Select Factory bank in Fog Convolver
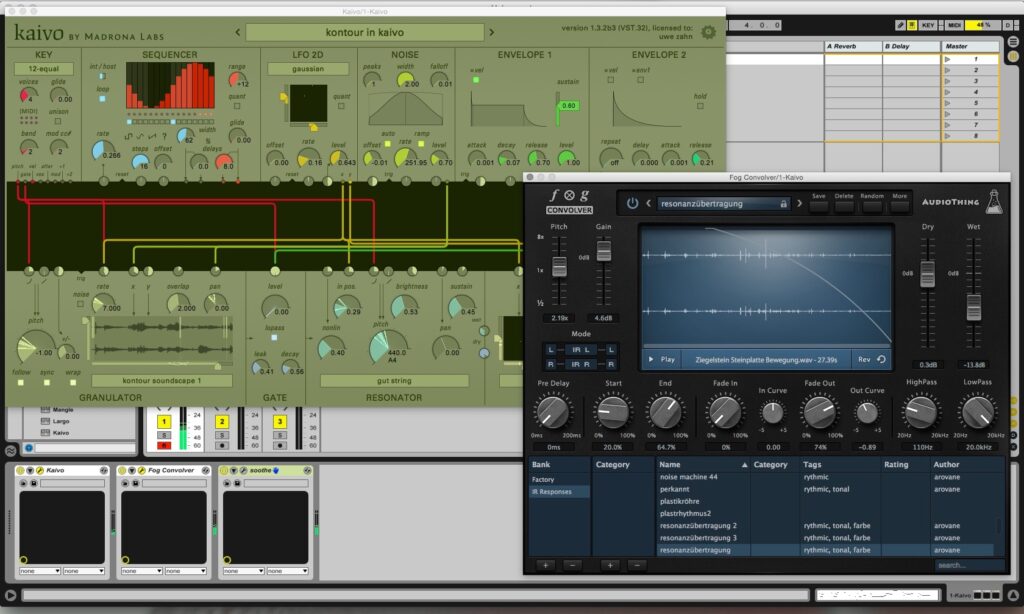The image size is (1024, 614). point(558,479)
